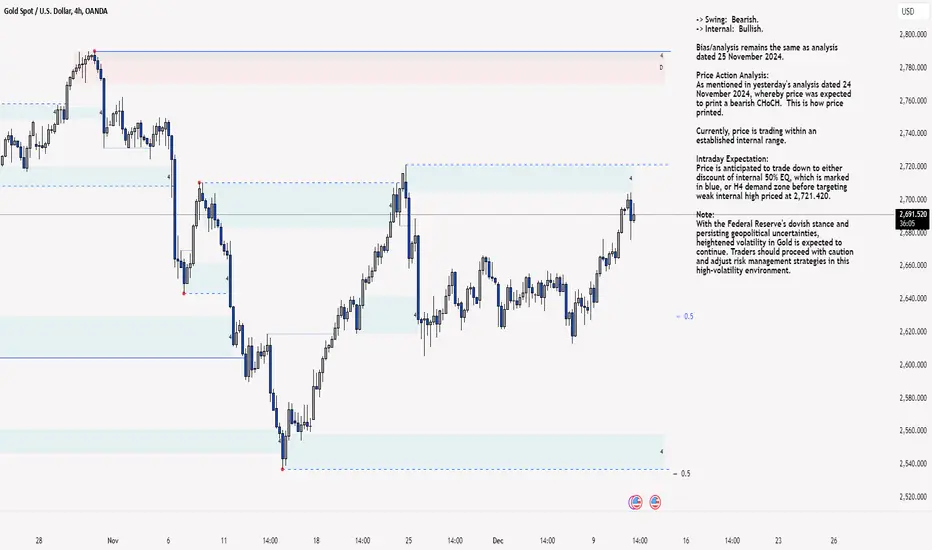
Task: Click the 6 date label on time axis
Action: point(168,540)
